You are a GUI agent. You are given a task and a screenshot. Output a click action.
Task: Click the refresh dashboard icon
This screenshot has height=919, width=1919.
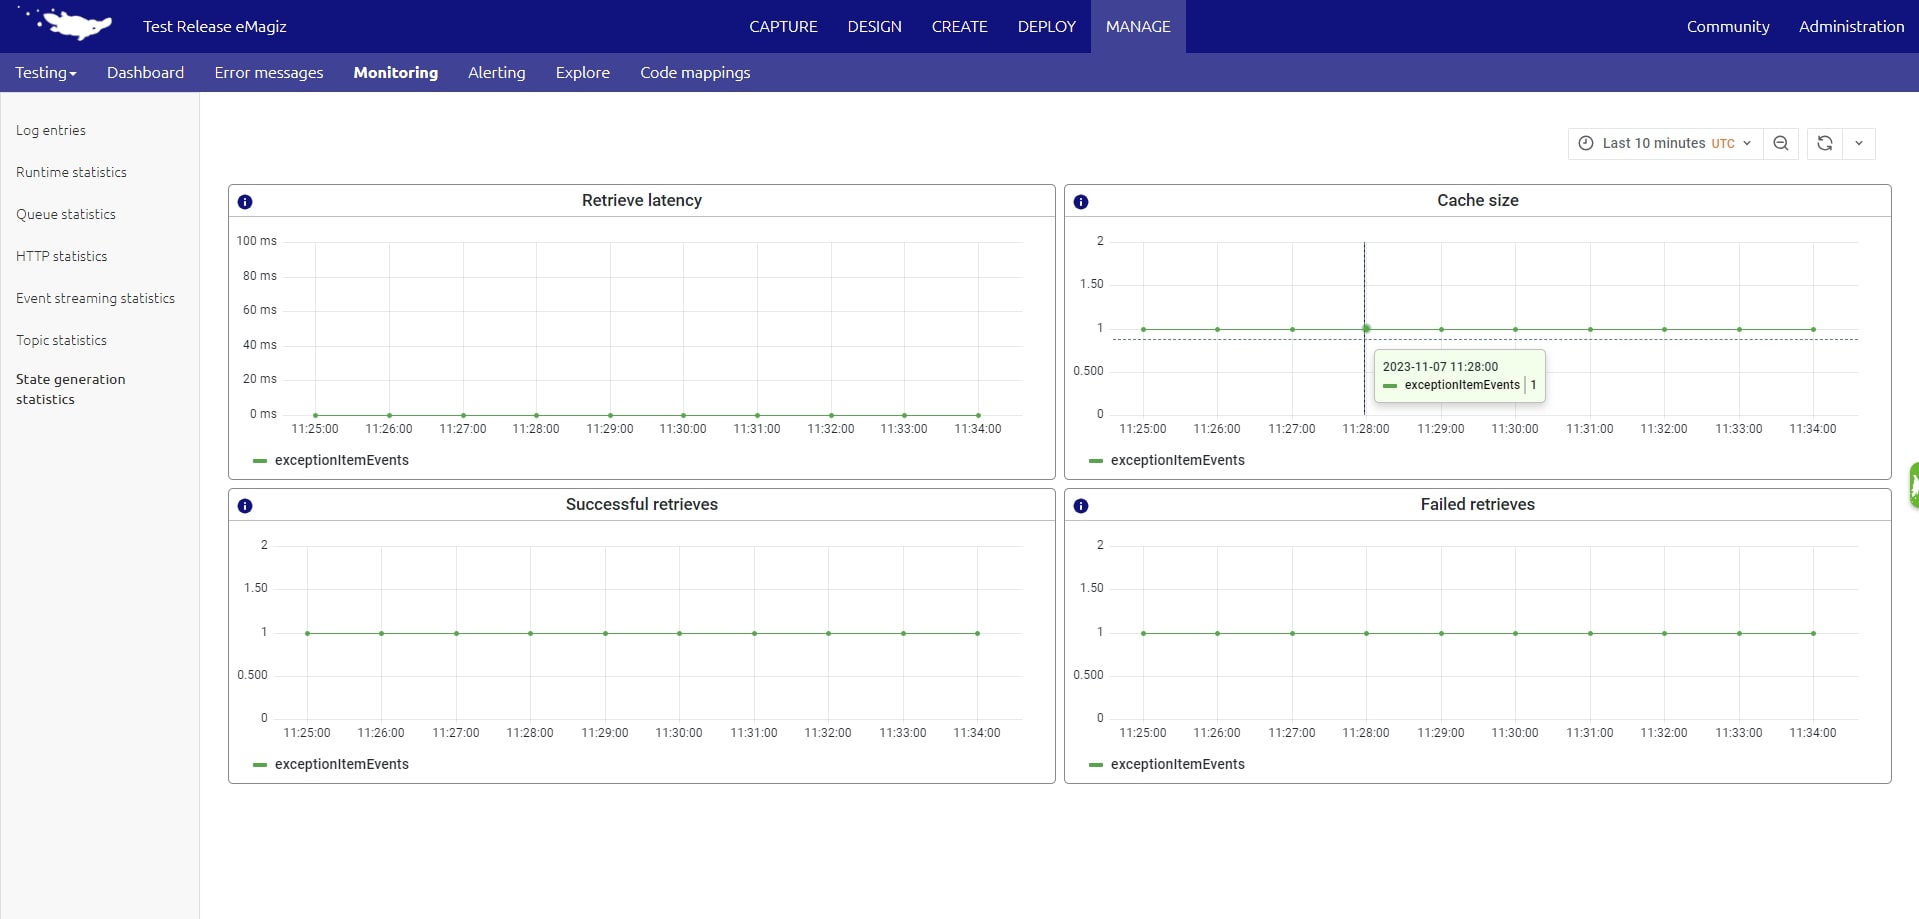[1824, 144]
